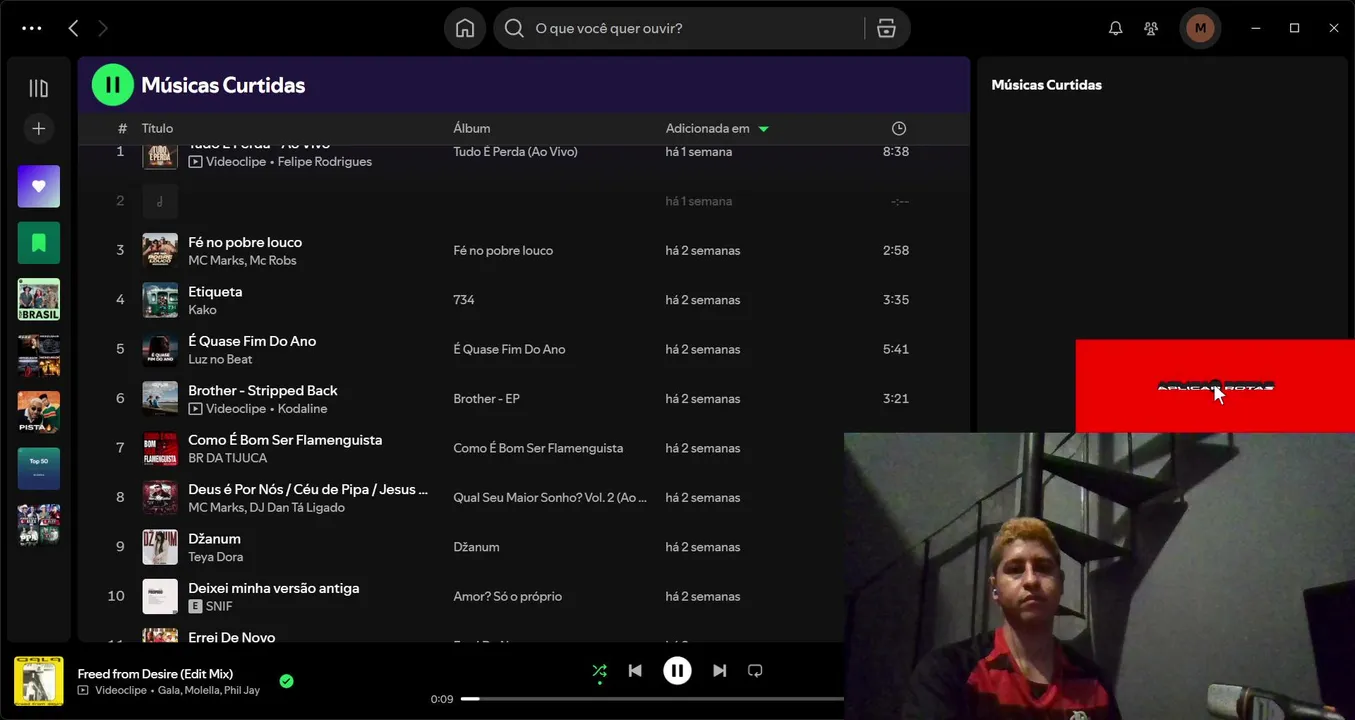Open artist BR DA TIJUCA link

click(x=227, y=458)
